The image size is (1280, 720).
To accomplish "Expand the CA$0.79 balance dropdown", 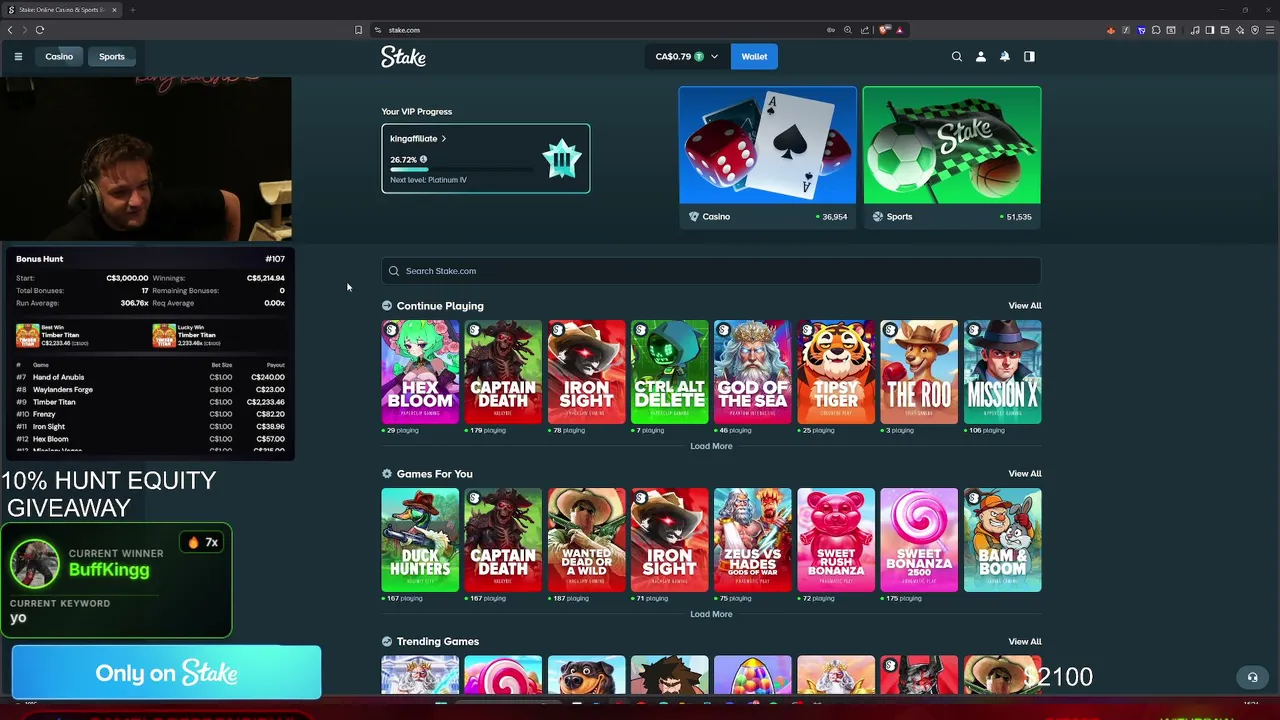I will tap(686, 57).
